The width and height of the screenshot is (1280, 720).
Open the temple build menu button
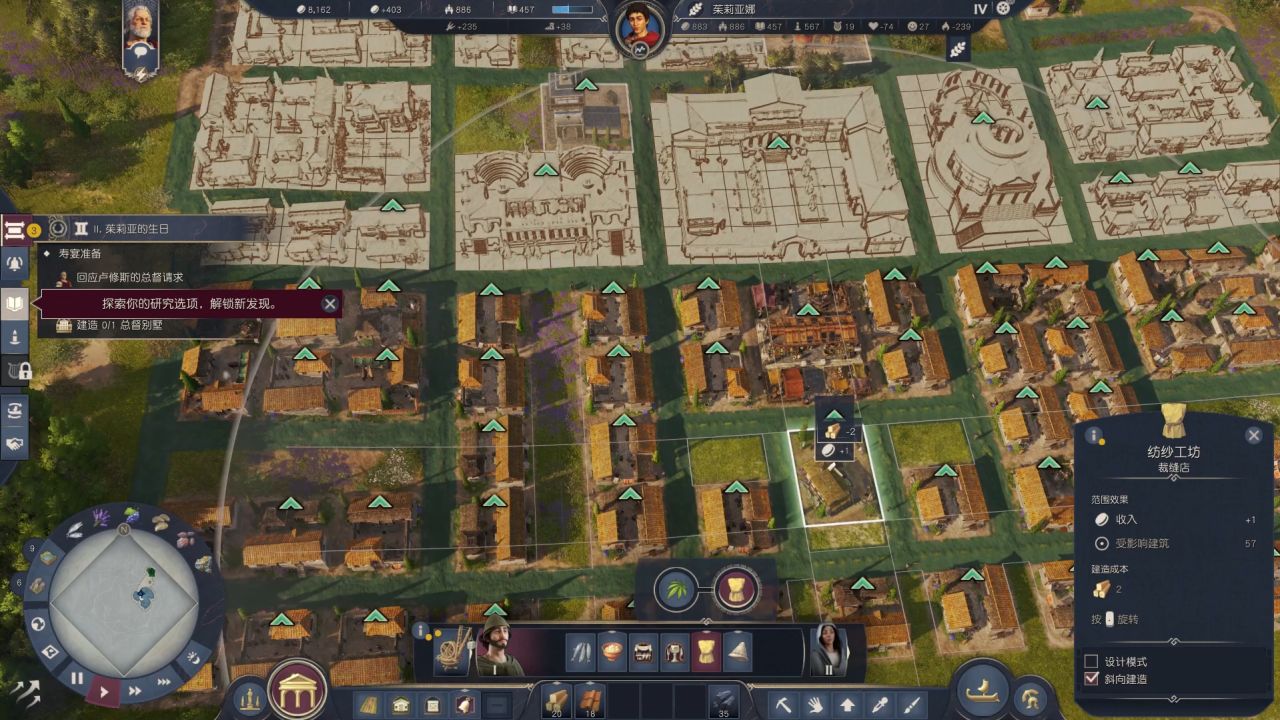(298, 690)
